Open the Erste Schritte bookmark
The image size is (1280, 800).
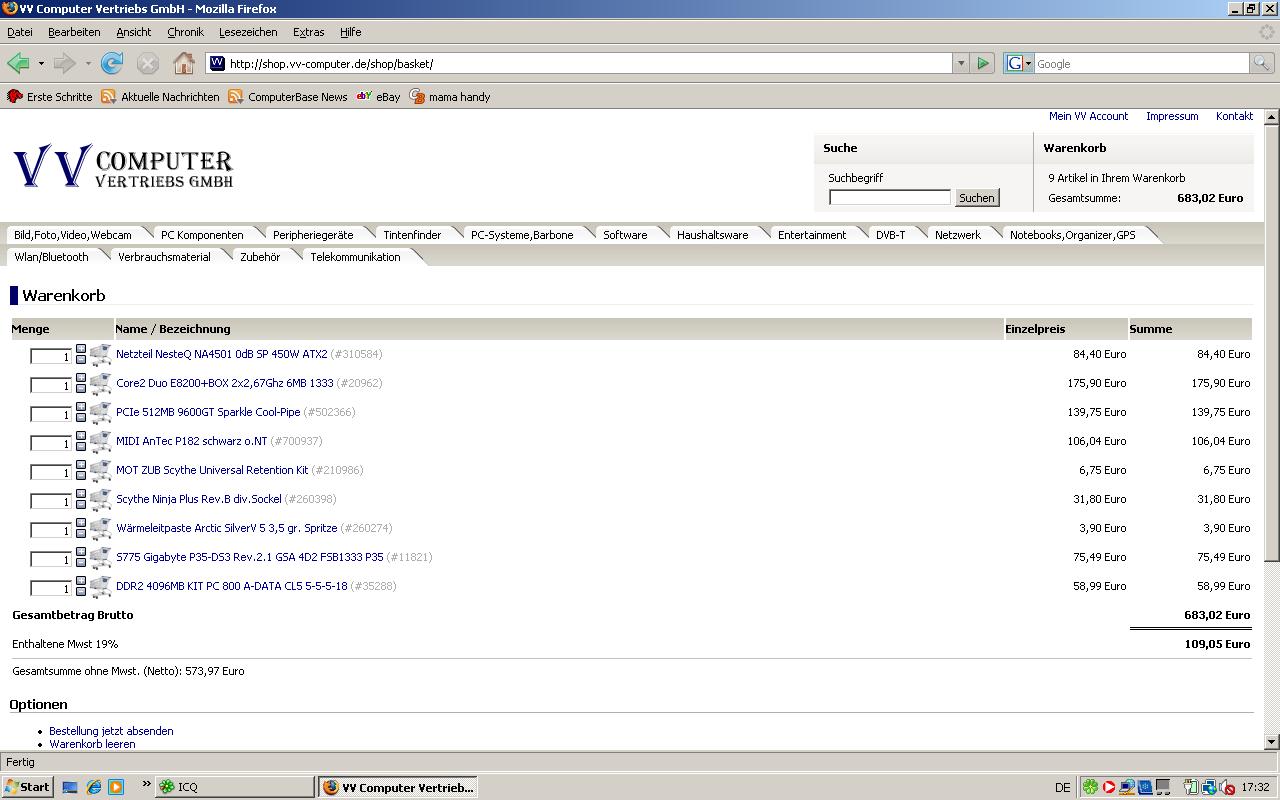(50, 97)
